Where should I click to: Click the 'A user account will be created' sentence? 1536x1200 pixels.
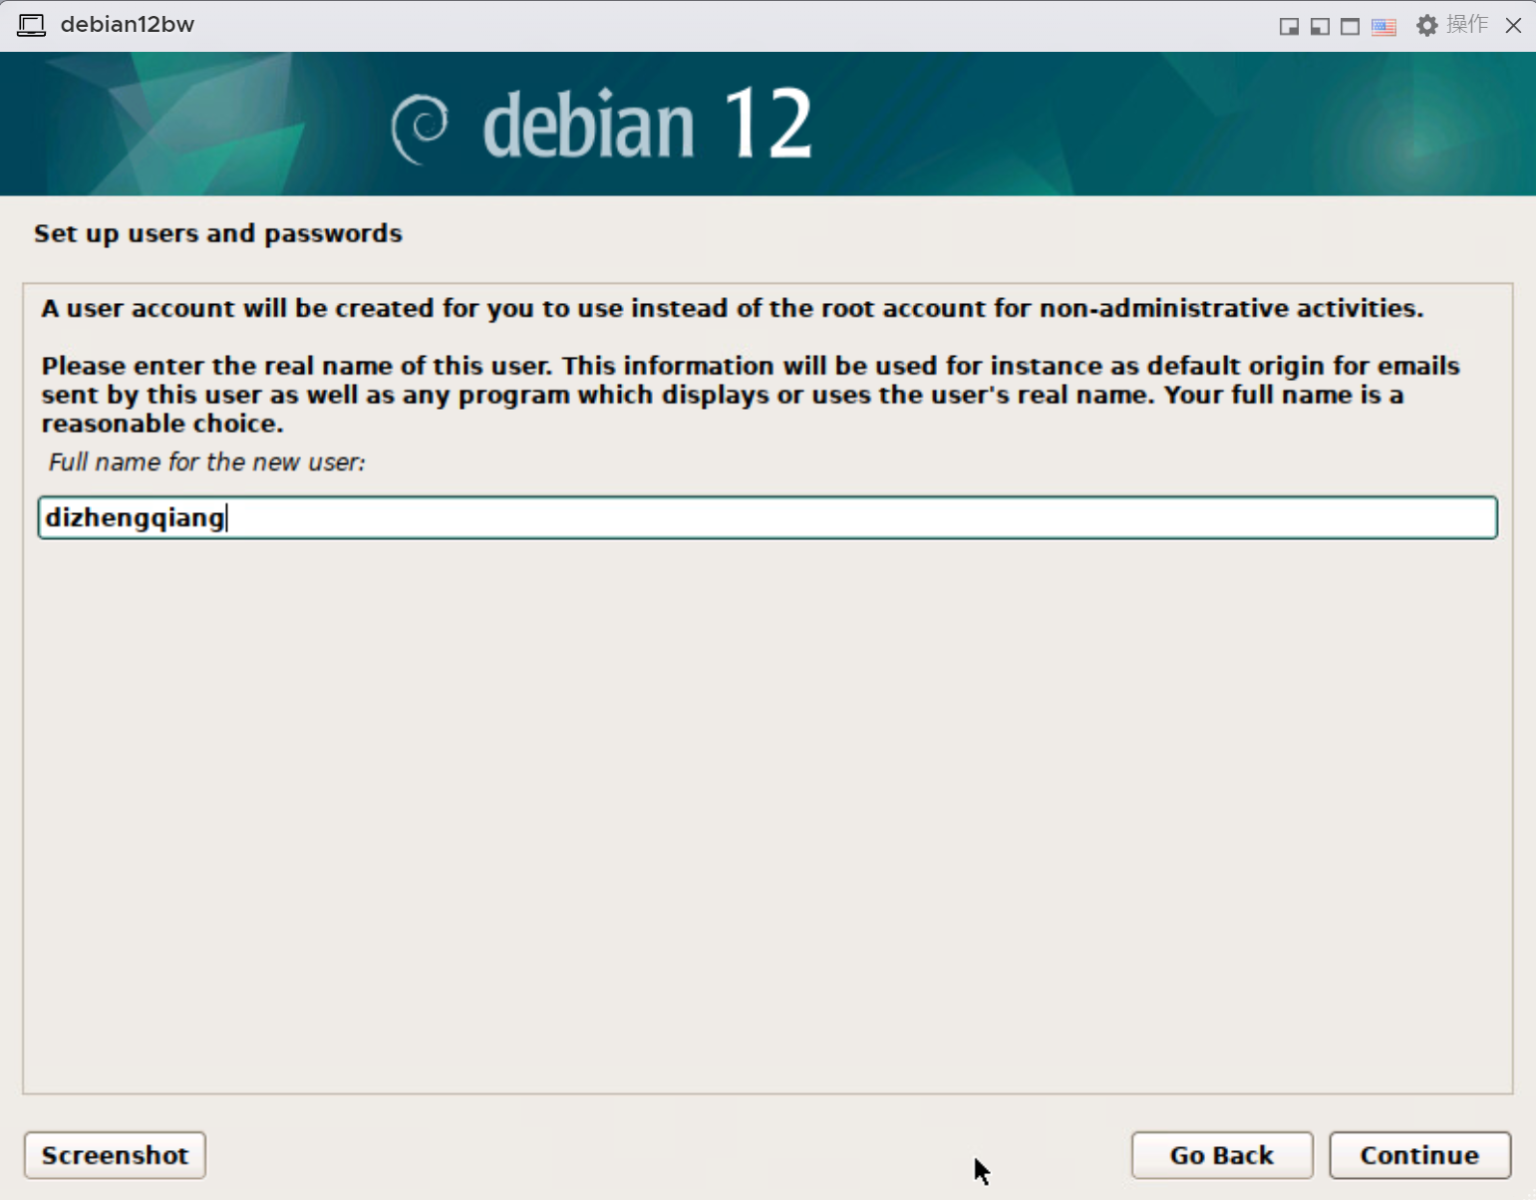pos(731,308)
